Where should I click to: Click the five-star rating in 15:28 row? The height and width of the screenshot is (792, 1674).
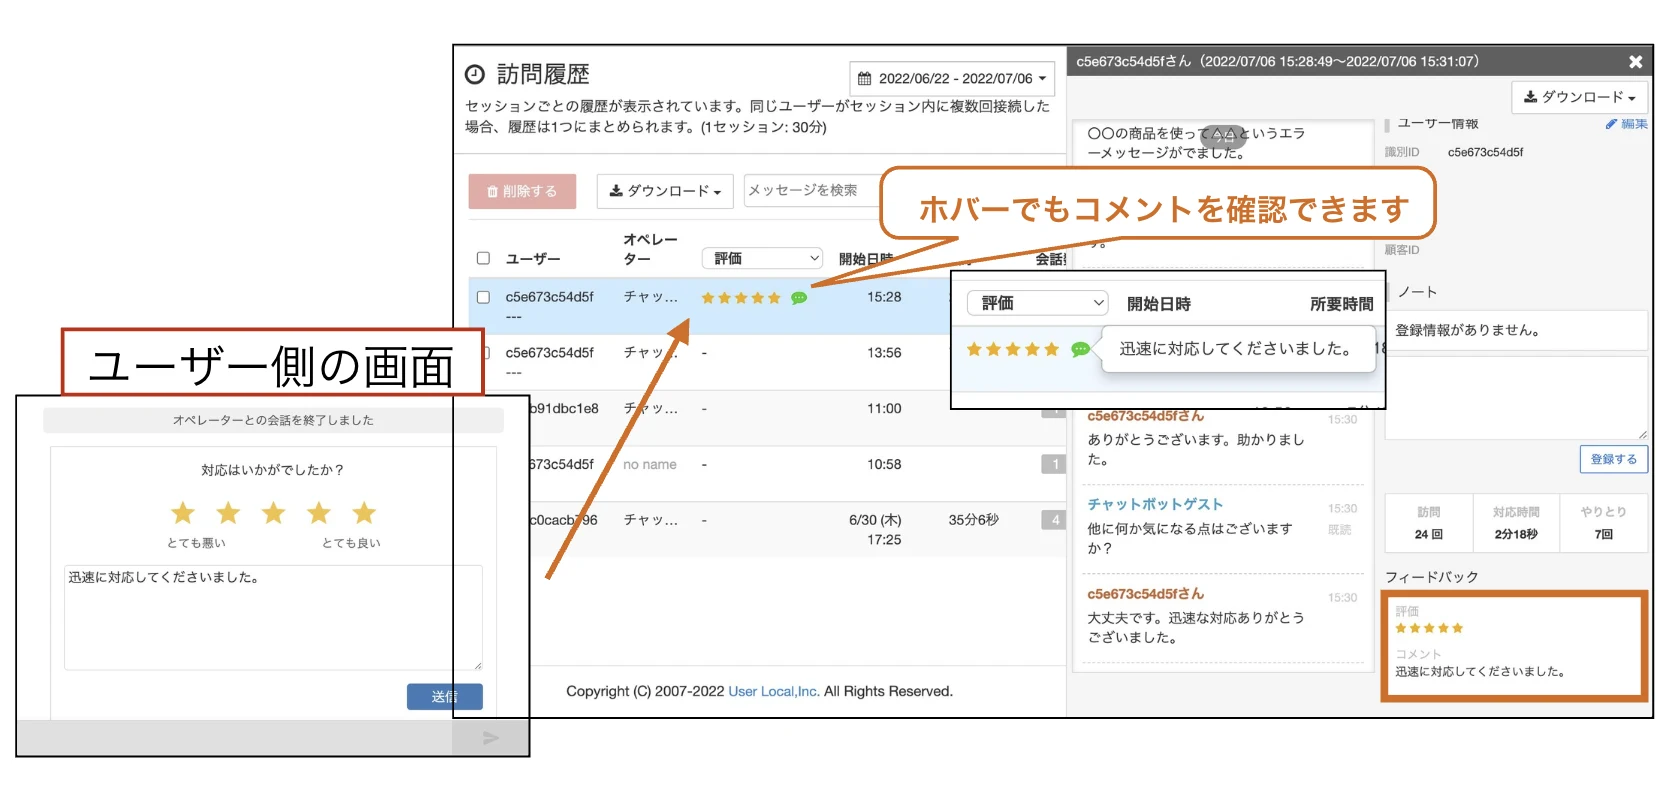tap(741, 298)
